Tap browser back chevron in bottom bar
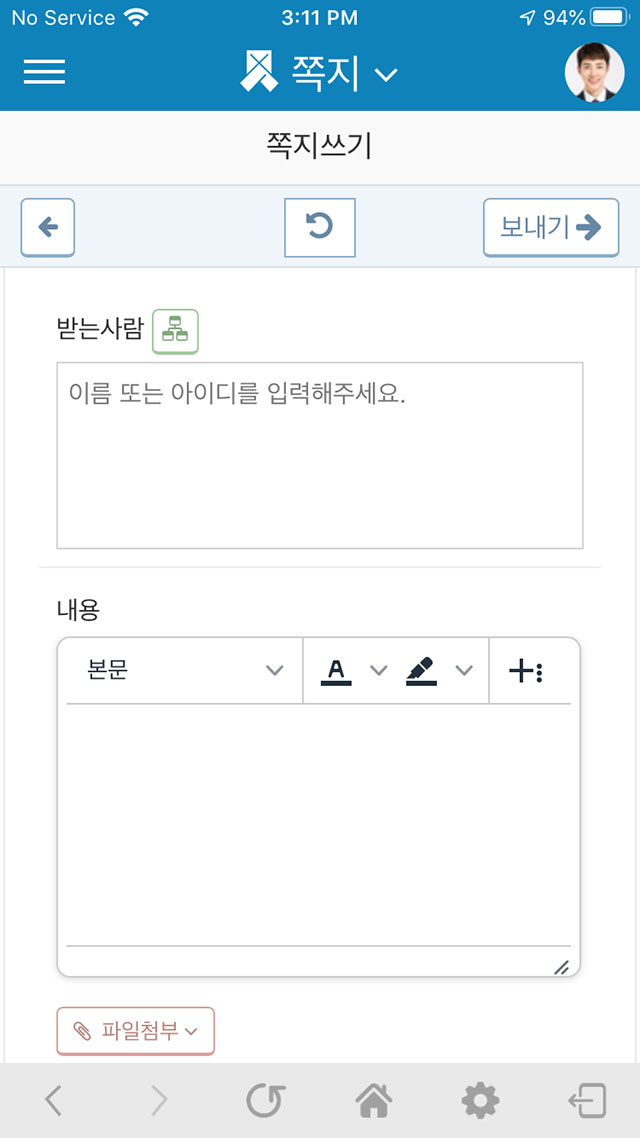Image resolution: width=640 pixels, height=1138 pixels. (54, 1101)
